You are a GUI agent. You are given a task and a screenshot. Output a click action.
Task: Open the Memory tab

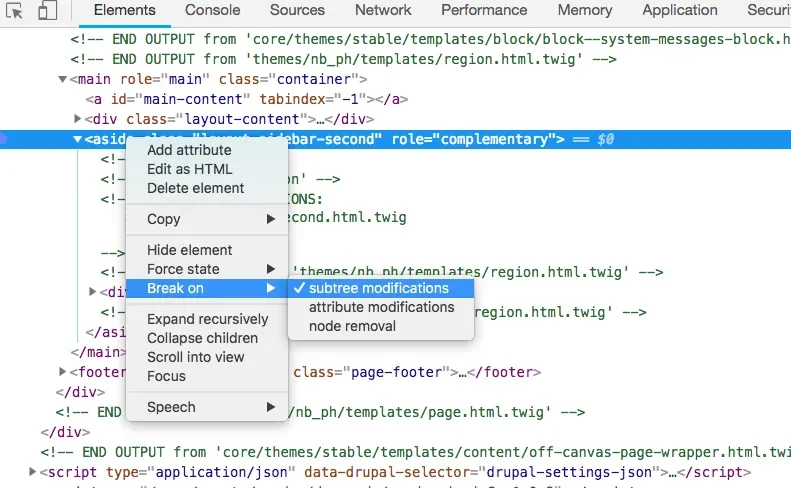click(585, 10)
